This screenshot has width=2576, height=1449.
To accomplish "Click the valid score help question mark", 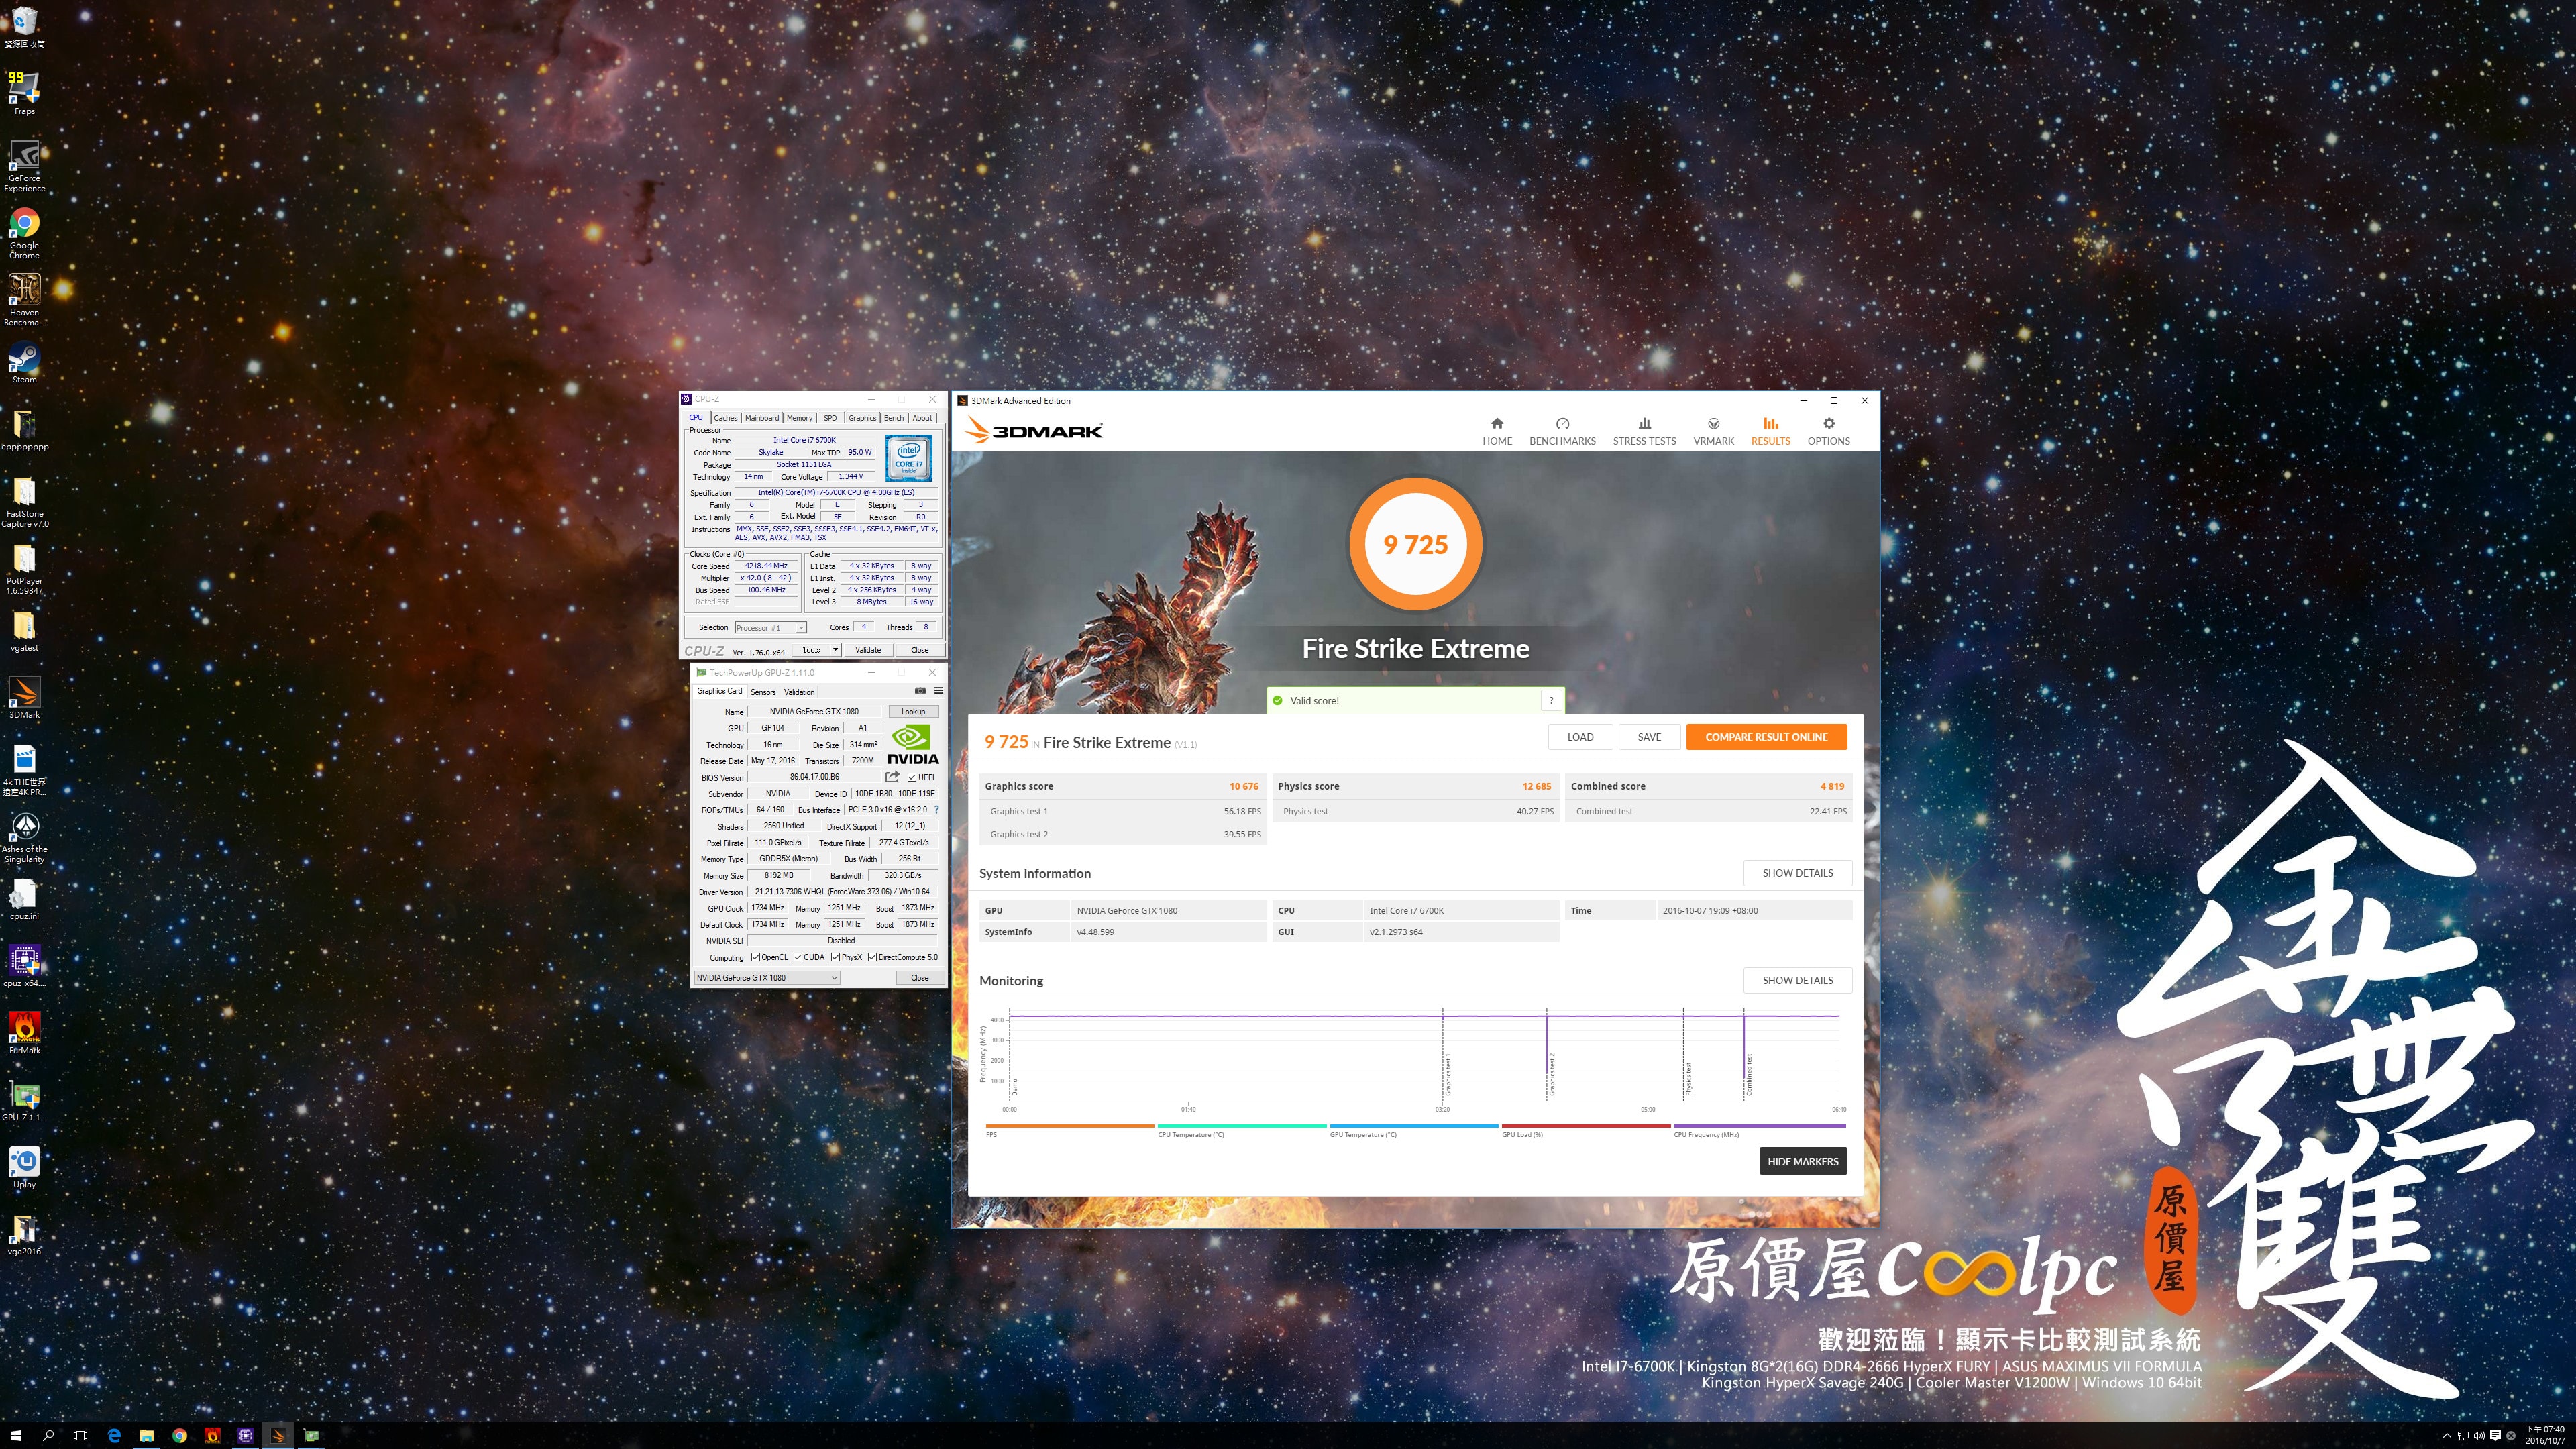I will click(1551, 700).
